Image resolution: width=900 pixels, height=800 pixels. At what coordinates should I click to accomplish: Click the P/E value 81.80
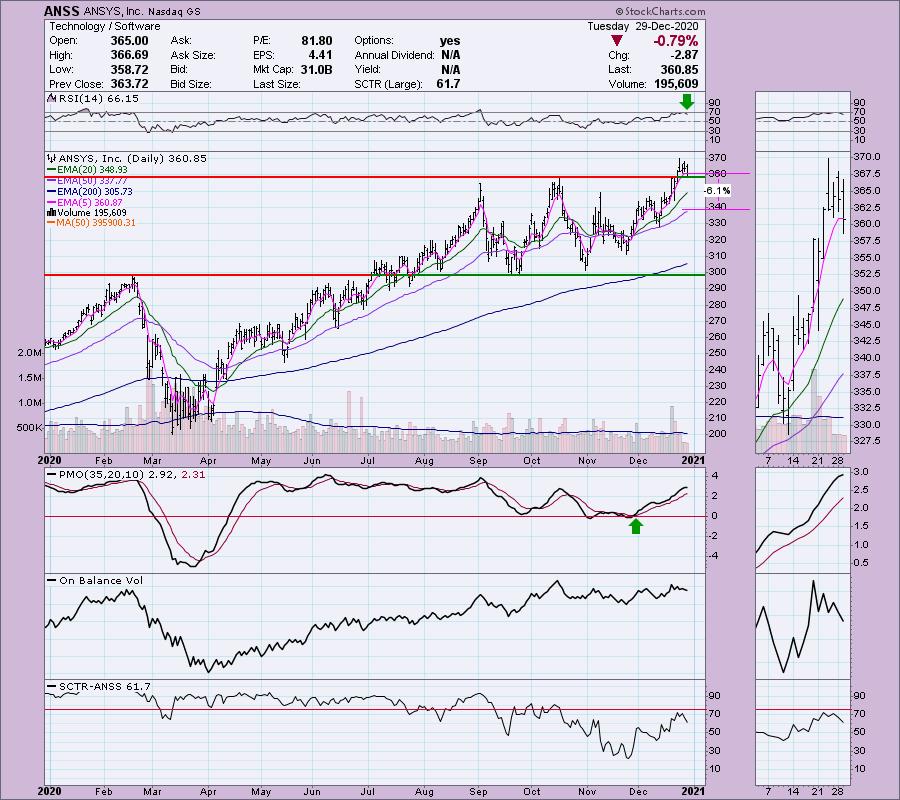pos(317,41)
